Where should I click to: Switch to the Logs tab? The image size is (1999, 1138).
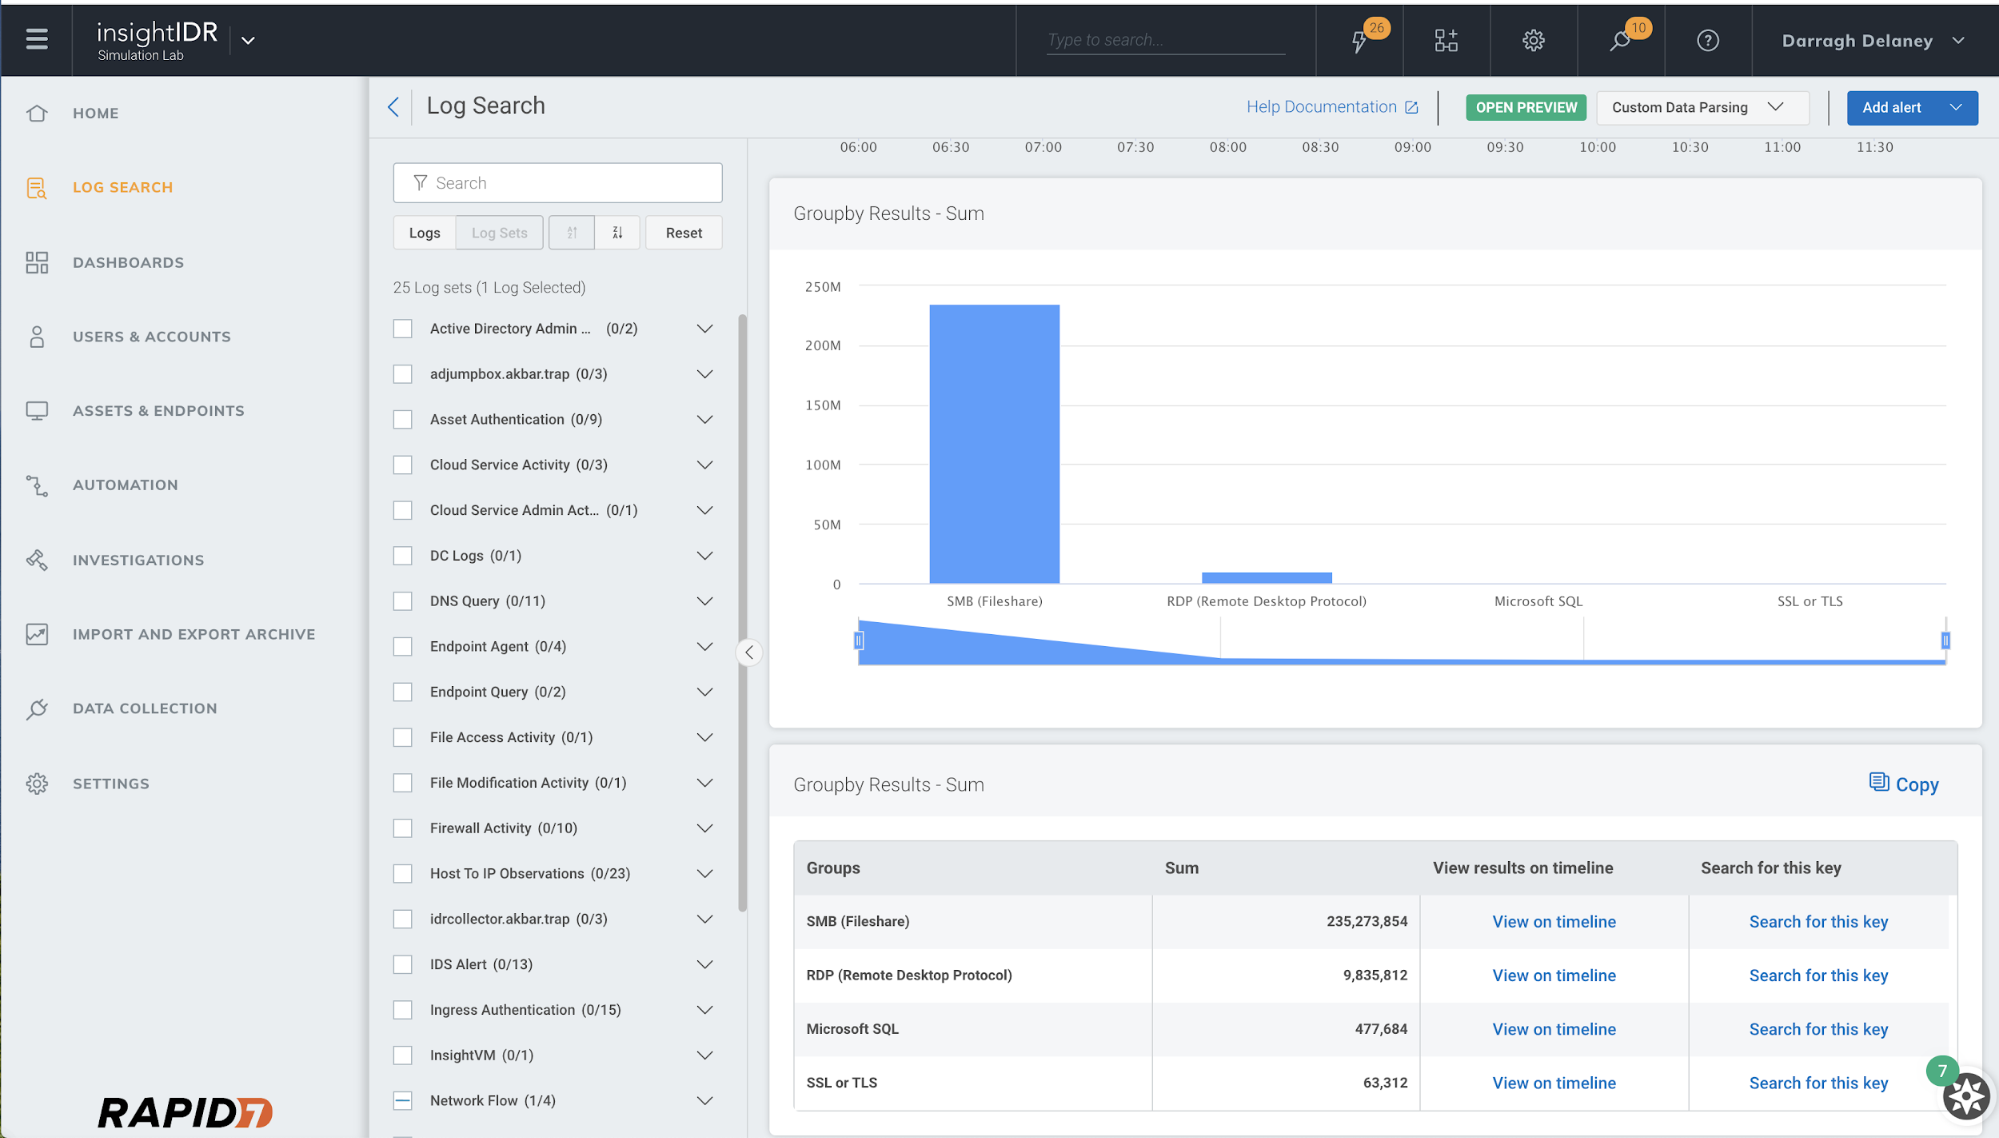click(424, 233)
